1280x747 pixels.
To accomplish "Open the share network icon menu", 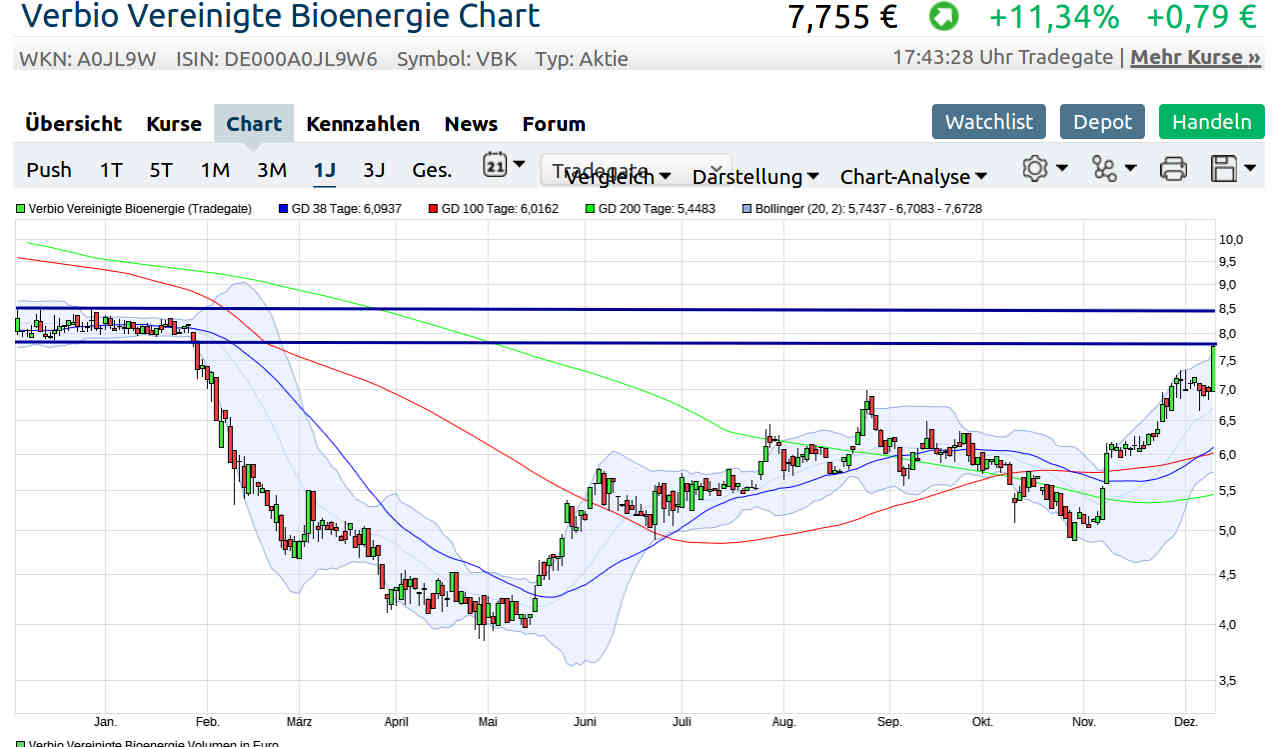I will [x=1115, y=168].
